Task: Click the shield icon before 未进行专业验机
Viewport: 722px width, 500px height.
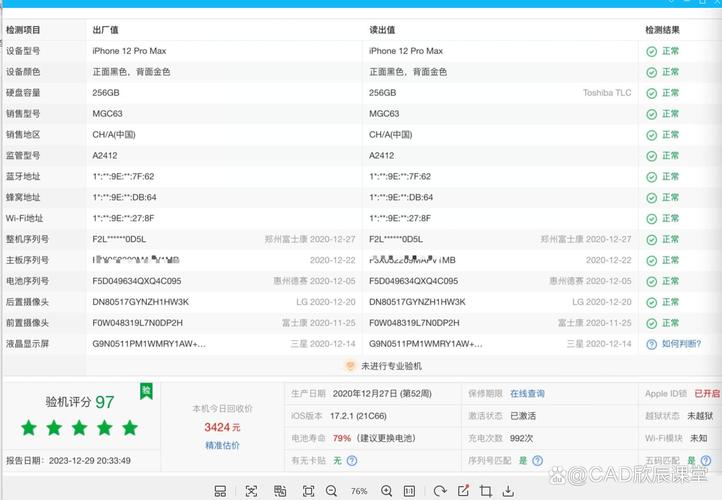Action: tap(350, 366)
